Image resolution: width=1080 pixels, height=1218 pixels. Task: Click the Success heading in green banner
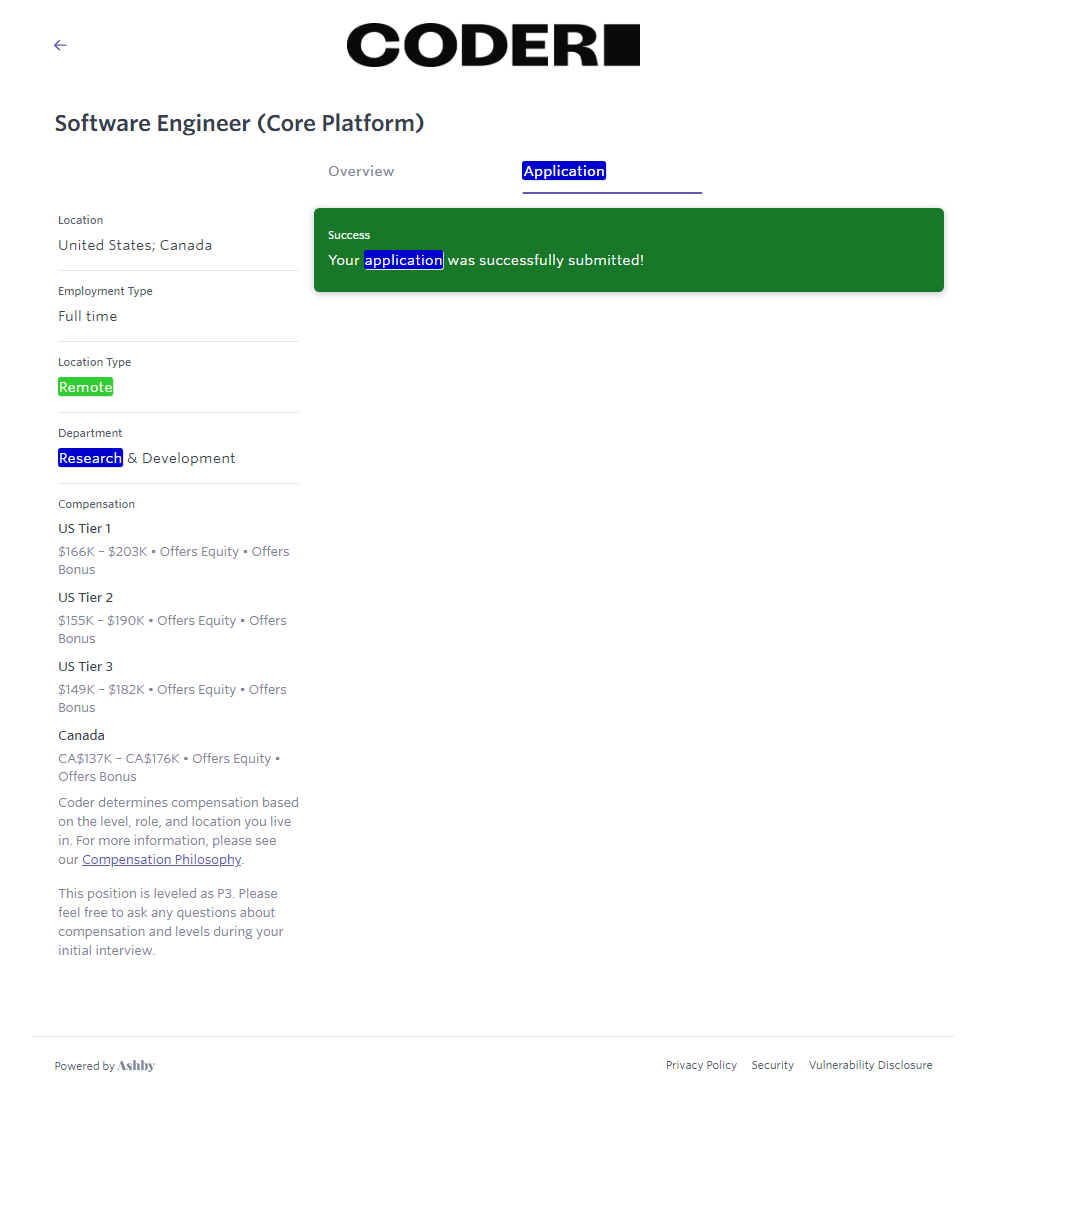[349, 235]
